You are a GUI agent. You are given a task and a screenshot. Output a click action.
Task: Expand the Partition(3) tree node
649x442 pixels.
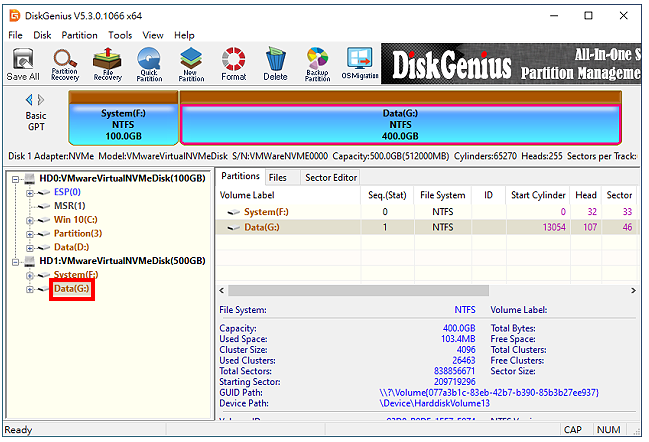coord(29,234)
